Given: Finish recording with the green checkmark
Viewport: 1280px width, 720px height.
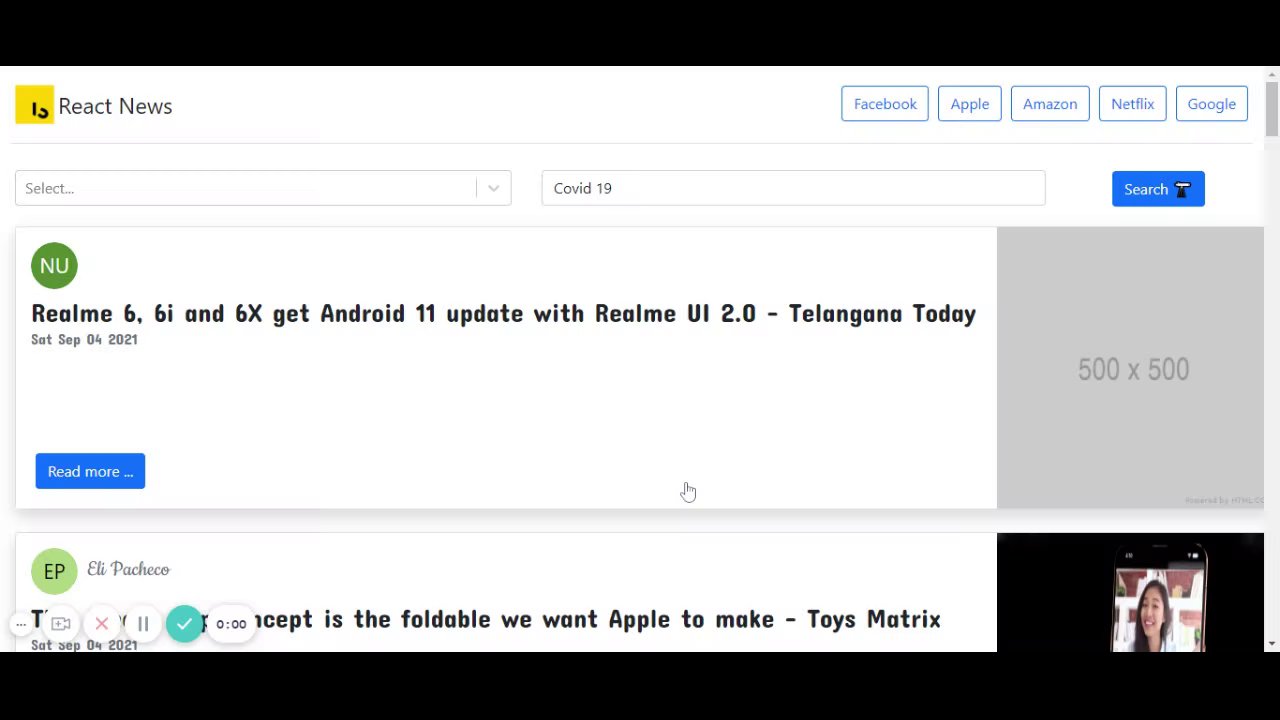Looking at the screenshot, I should (x=184, y=624).
